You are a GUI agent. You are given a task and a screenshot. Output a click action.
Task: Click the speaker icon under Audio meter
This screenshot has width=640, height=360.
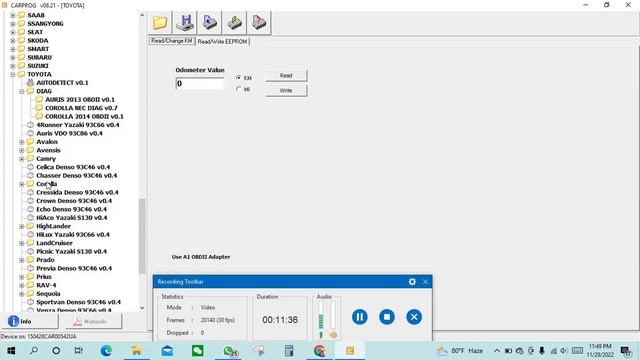coord(333,335)
